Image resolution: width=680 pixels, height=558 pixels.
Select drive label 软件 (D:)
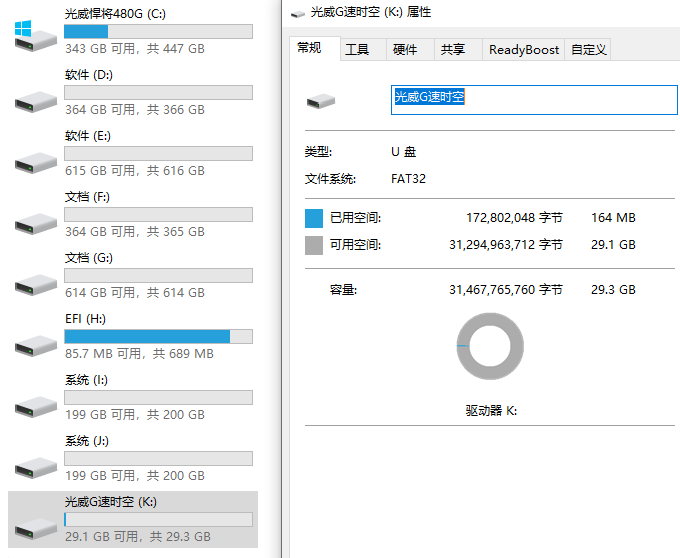(x=88, y=75)
